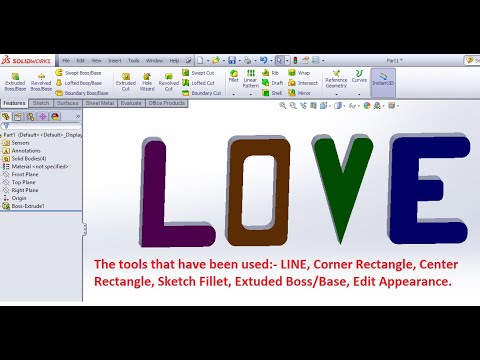Screen dimensions: 480x360
Task: Open the ConfigurationManager tab
Action: [x=30, y=116]
